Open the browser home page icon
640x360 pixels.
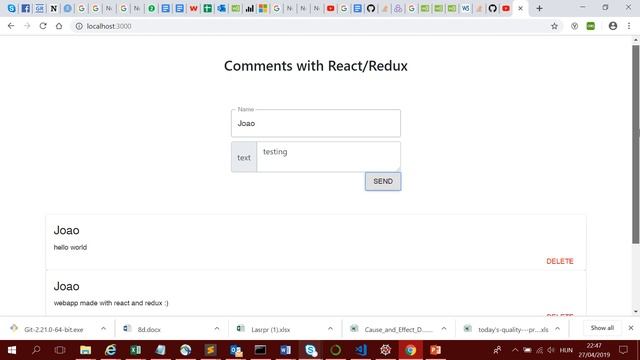coord(59,26)
